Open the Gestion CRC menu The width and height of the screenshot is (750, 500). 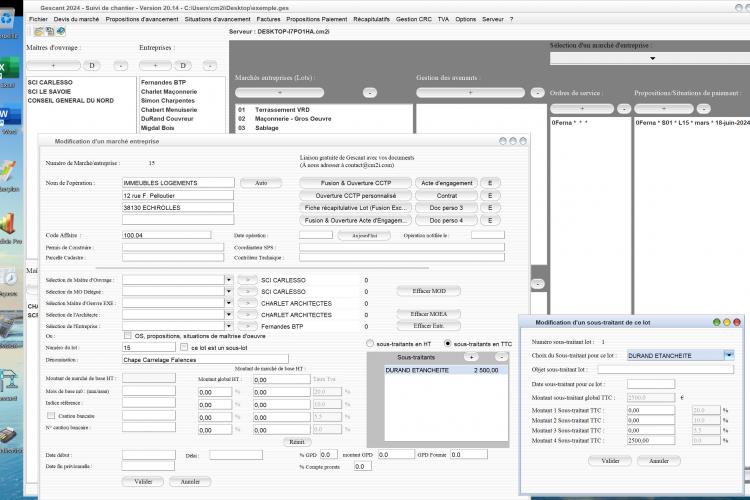[x=414, y=19]
